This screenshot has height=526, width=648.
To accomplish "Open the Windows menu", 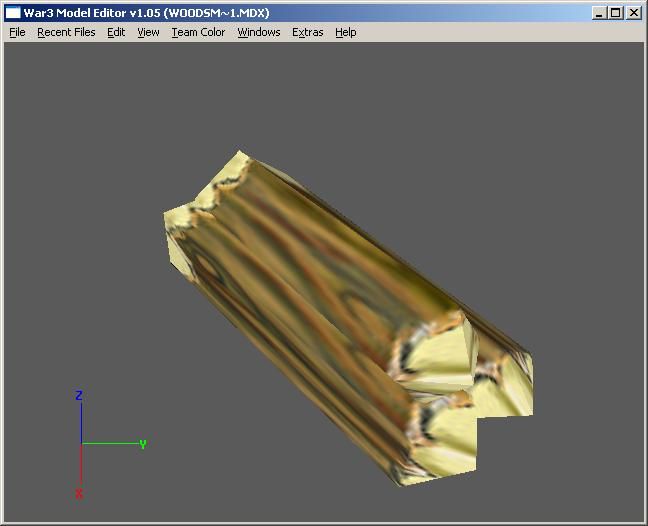I will point(259,32).
